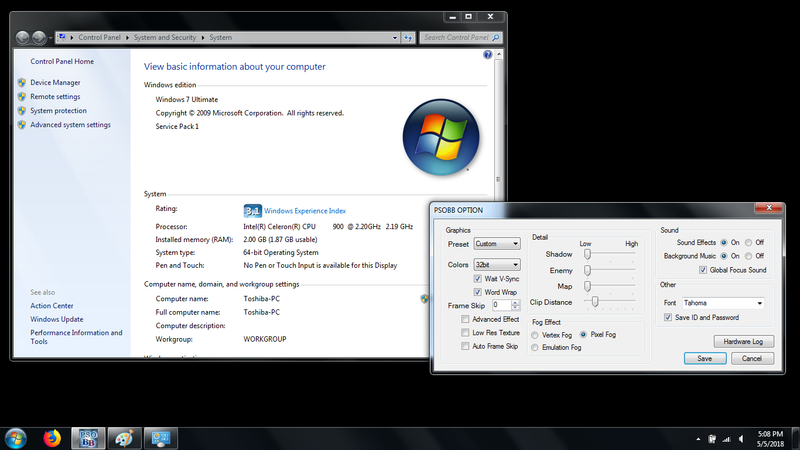This screenshot has height=450, width=800.
Task: Go back in the Control Panel window
Action: point(22,37)
